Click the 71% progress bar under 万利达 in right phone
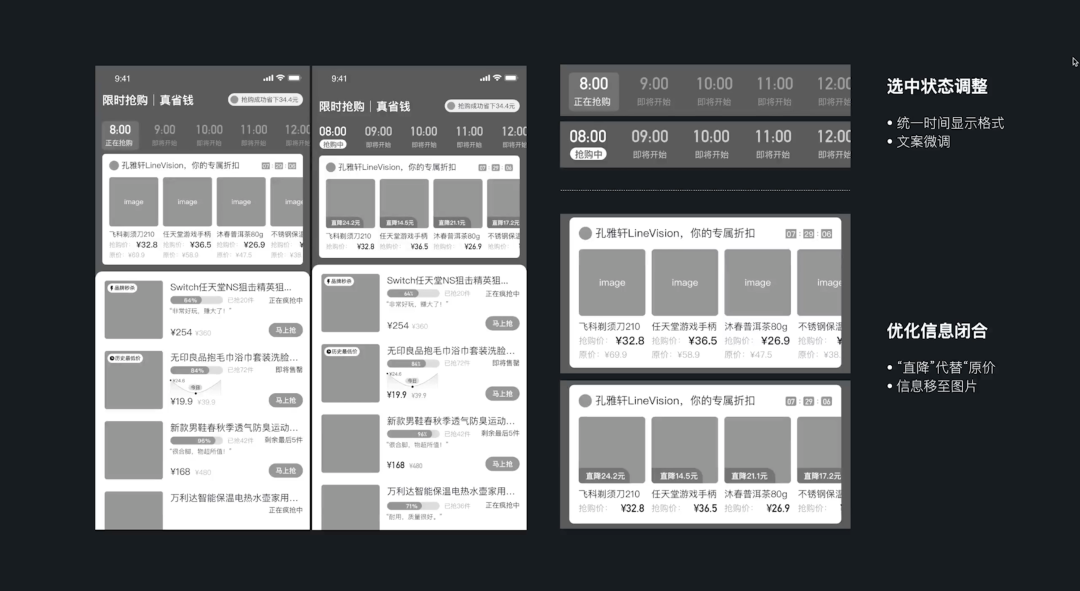This screenshot has height=591, width=1080. click(413, 506)
